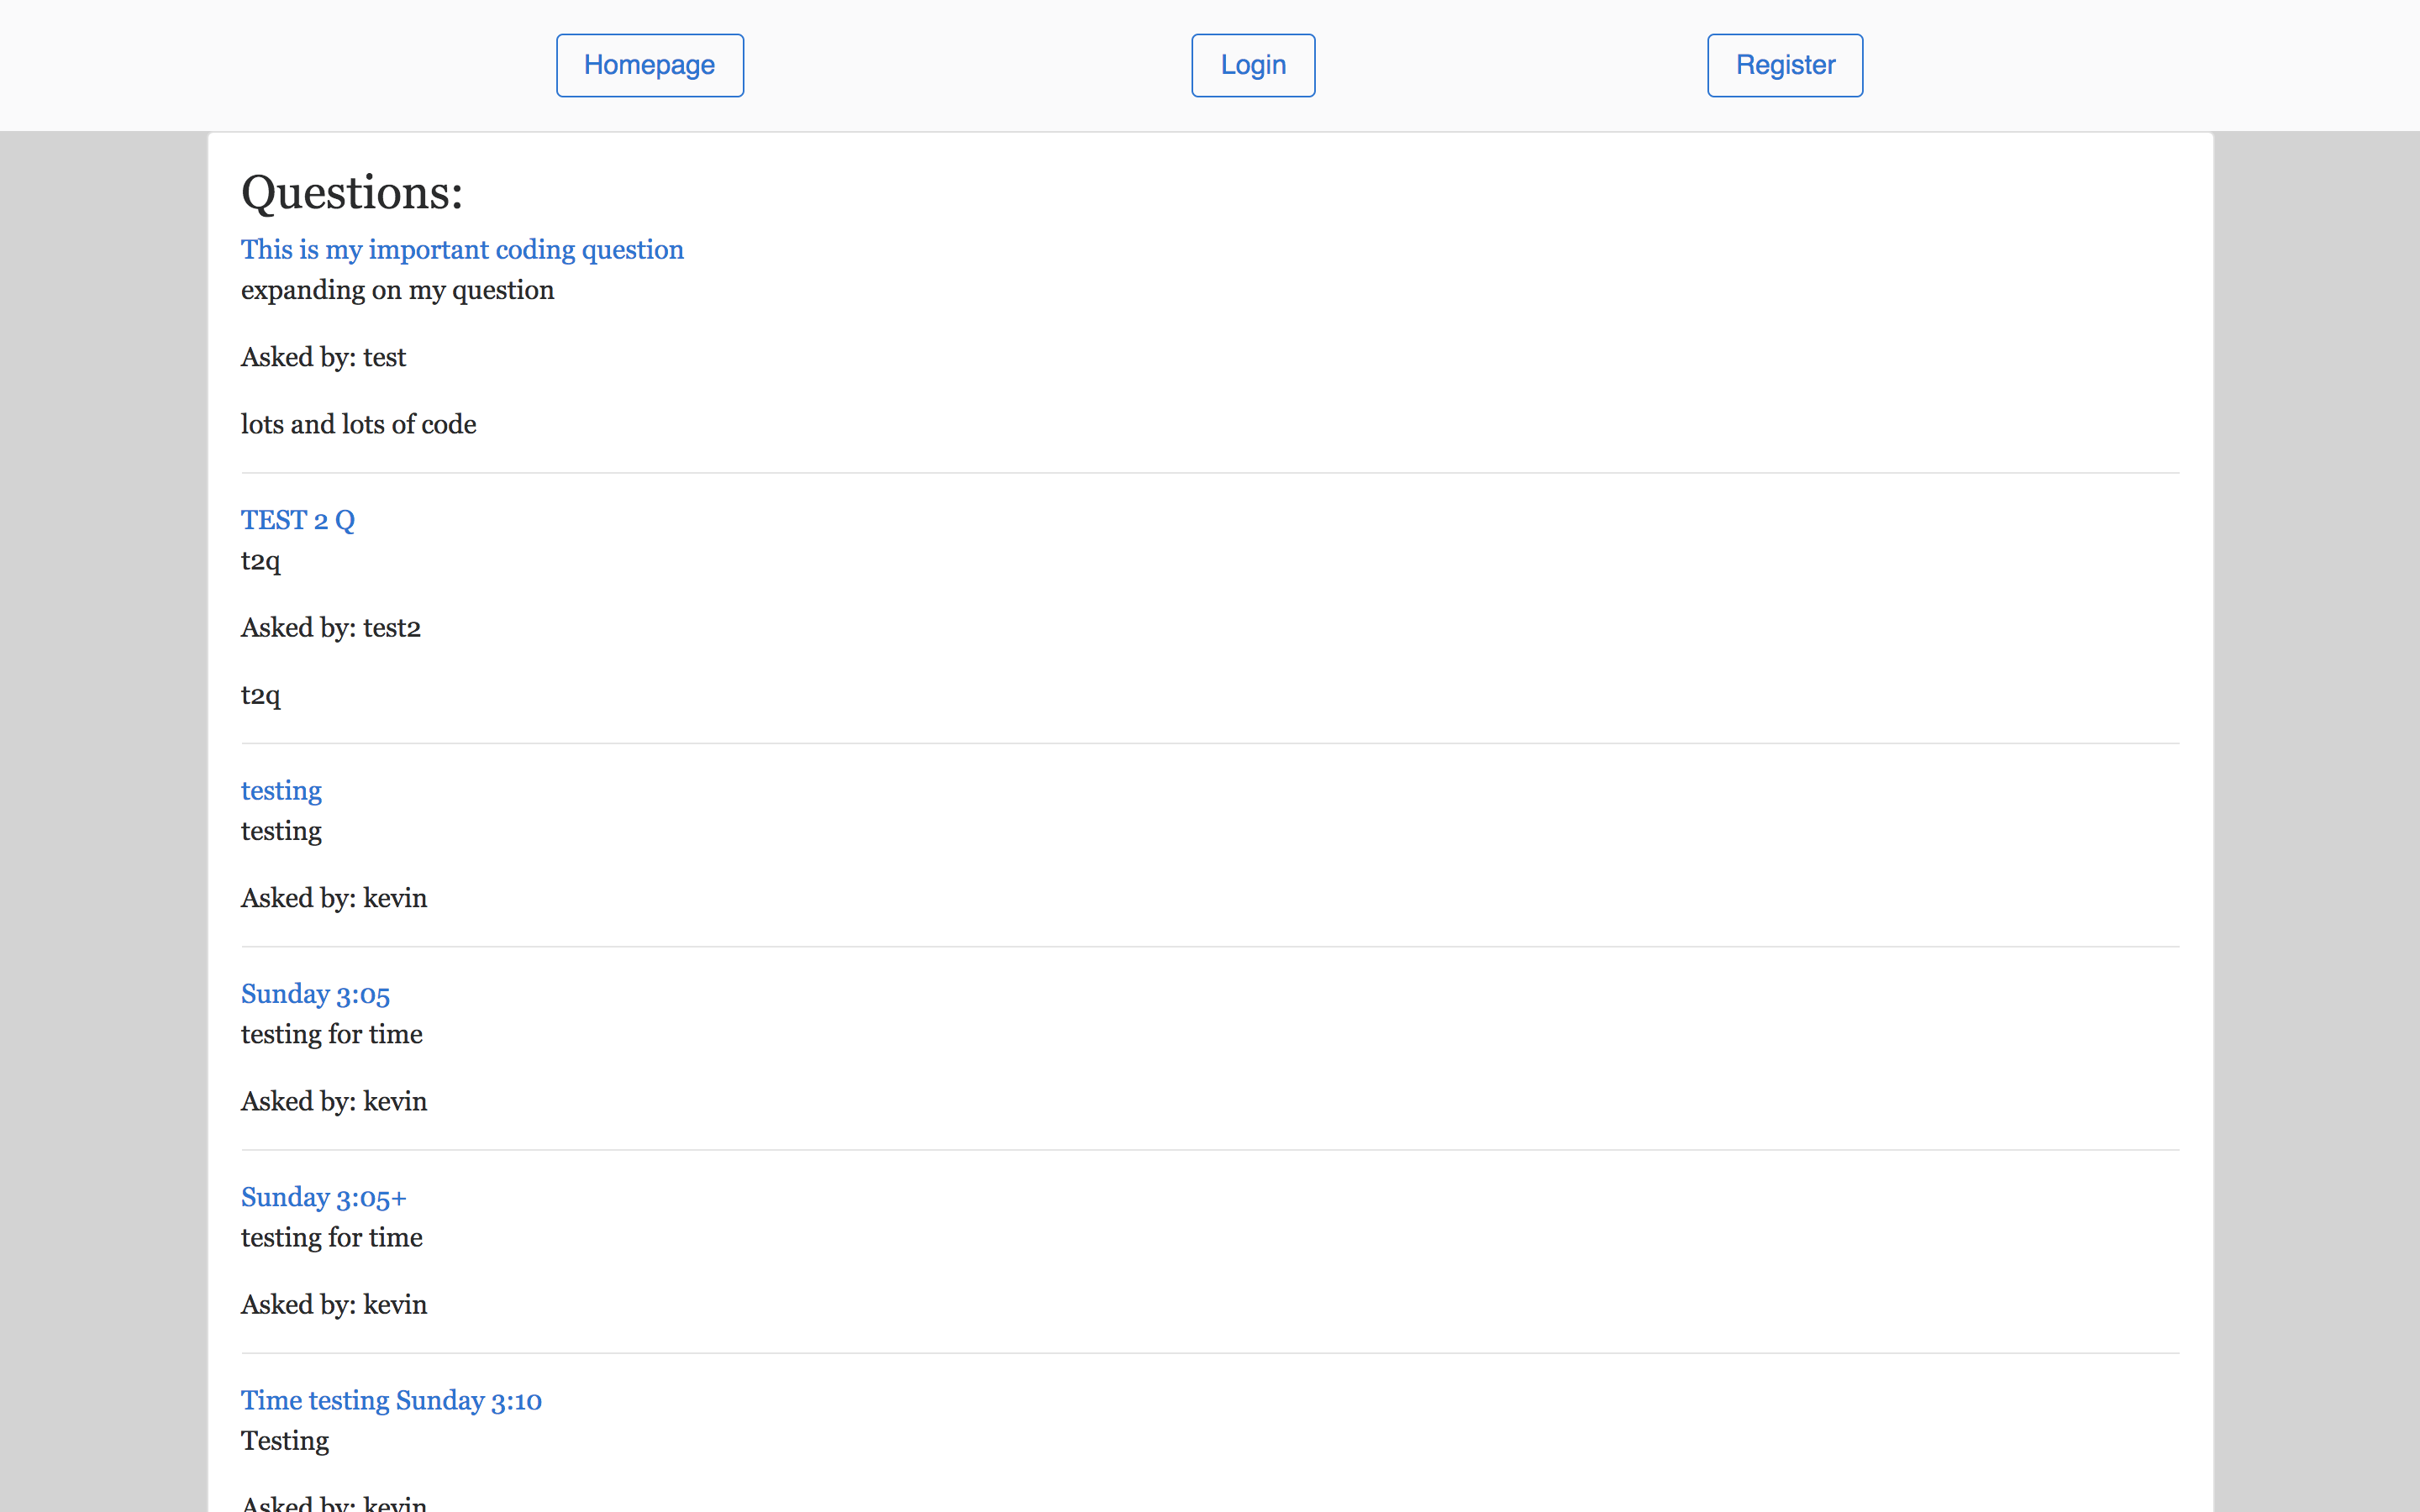Click 'Testing' description under Time testing Sunday 3:10
The height and width of the screenshot is (1512, 2420).
[285, 1441]
